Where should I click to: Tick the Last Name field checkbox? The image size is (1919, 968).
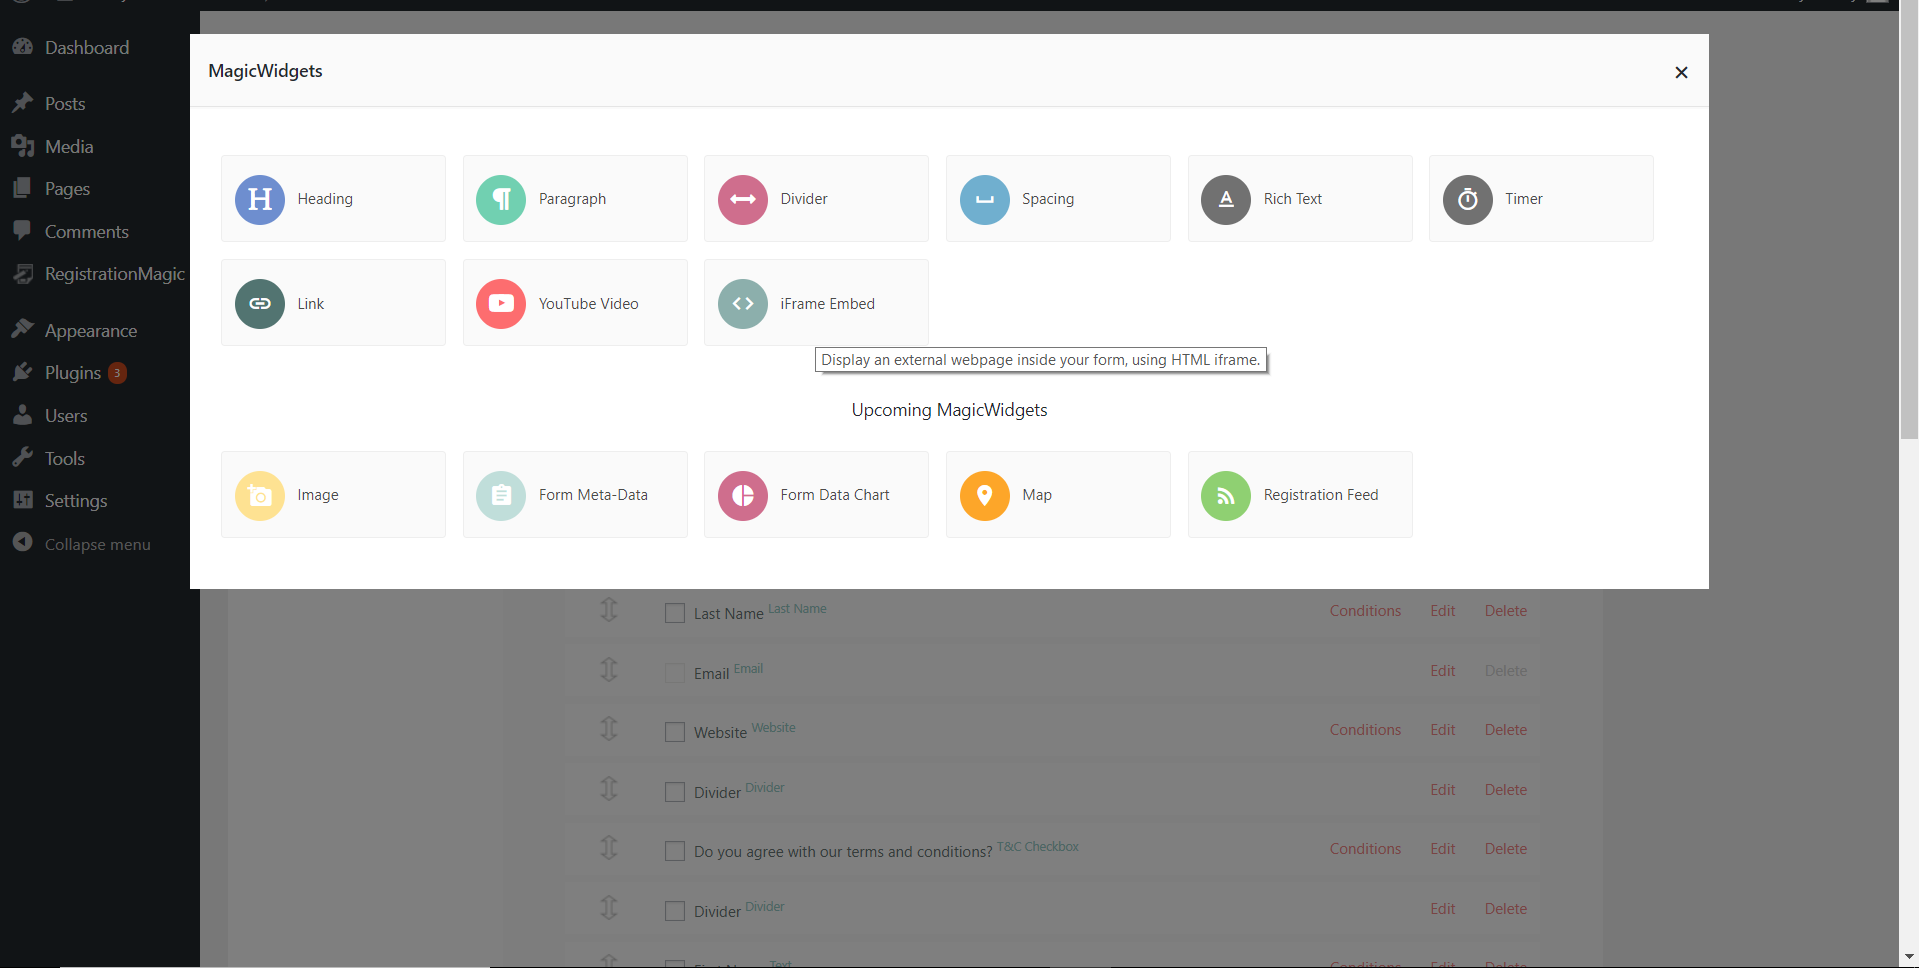[x=675, y=613]
